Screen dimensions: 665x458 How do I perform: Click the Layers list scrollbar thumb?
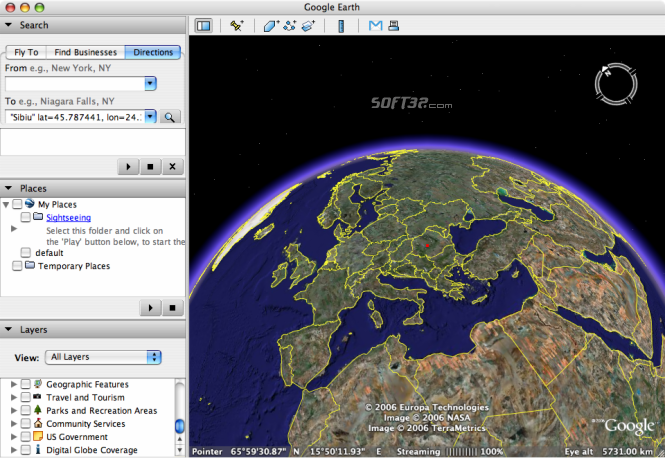180,426
